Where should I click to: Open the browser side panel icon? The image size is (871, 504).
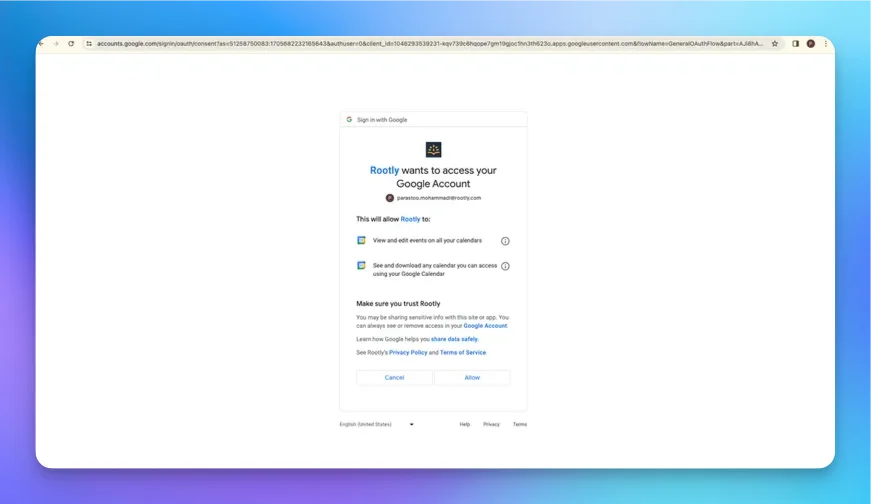(795, 43)
